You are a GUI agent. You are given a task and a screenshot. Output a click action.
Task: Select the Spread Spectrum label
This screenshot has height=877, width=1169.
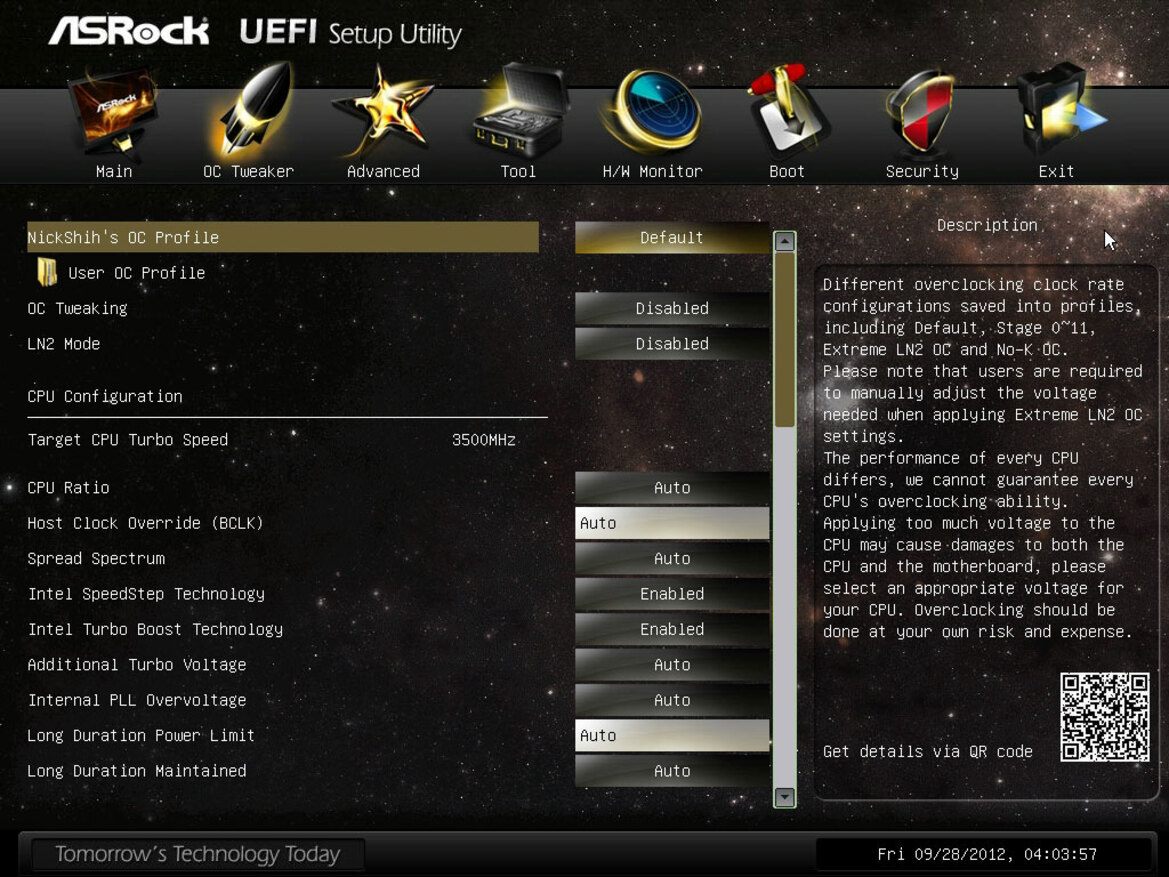coord(96,559)
